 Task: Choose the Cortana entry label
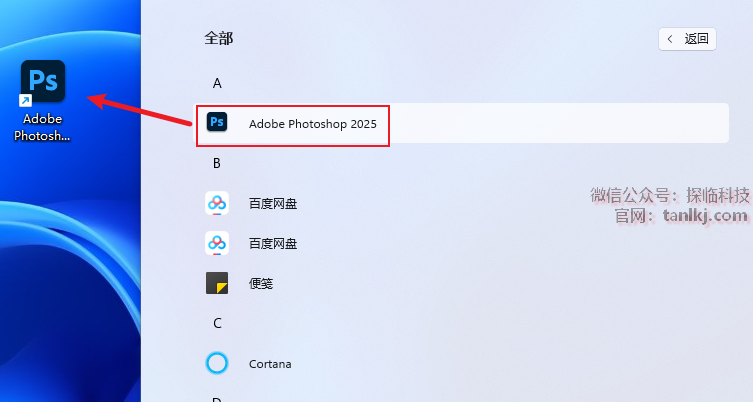pyautogui.click(x=270, y=364)
